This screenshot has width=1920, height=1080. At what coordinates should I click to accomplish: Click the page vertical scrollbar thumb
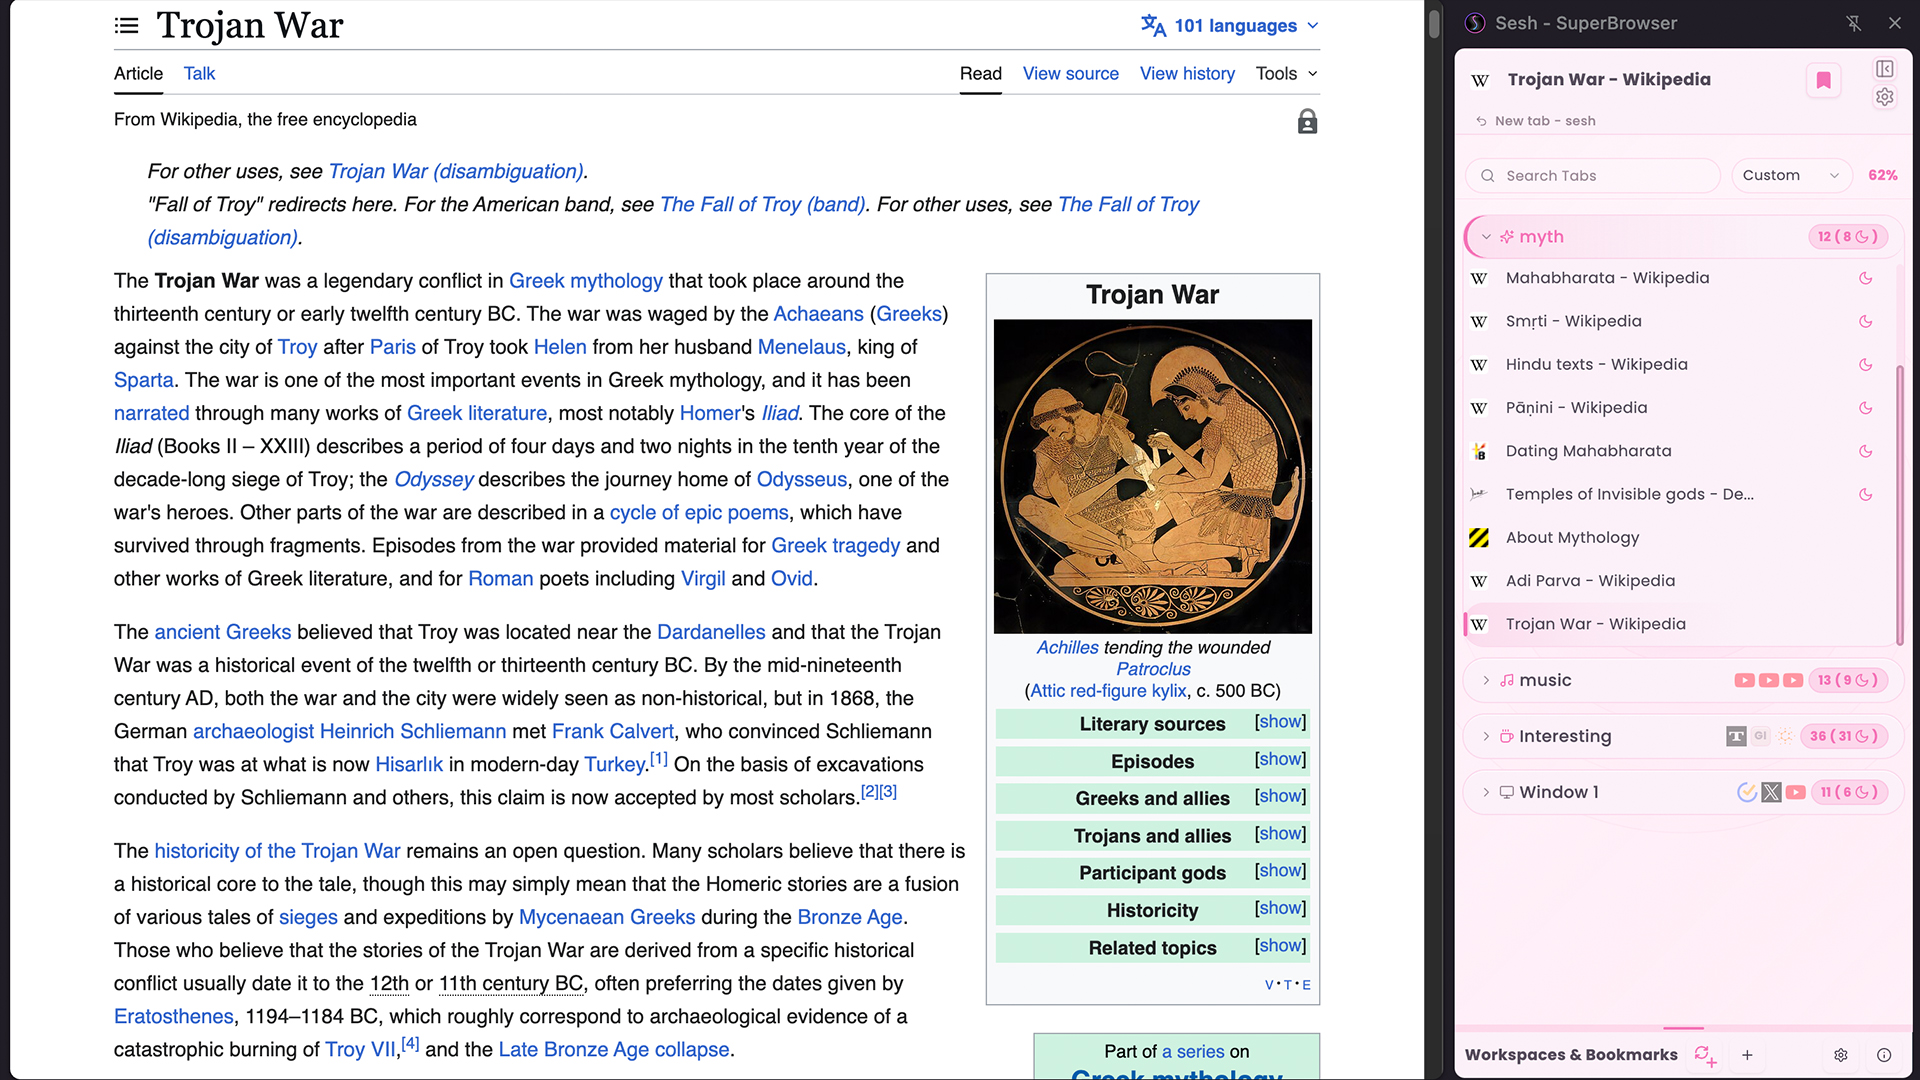click(x=1434, y=22)
